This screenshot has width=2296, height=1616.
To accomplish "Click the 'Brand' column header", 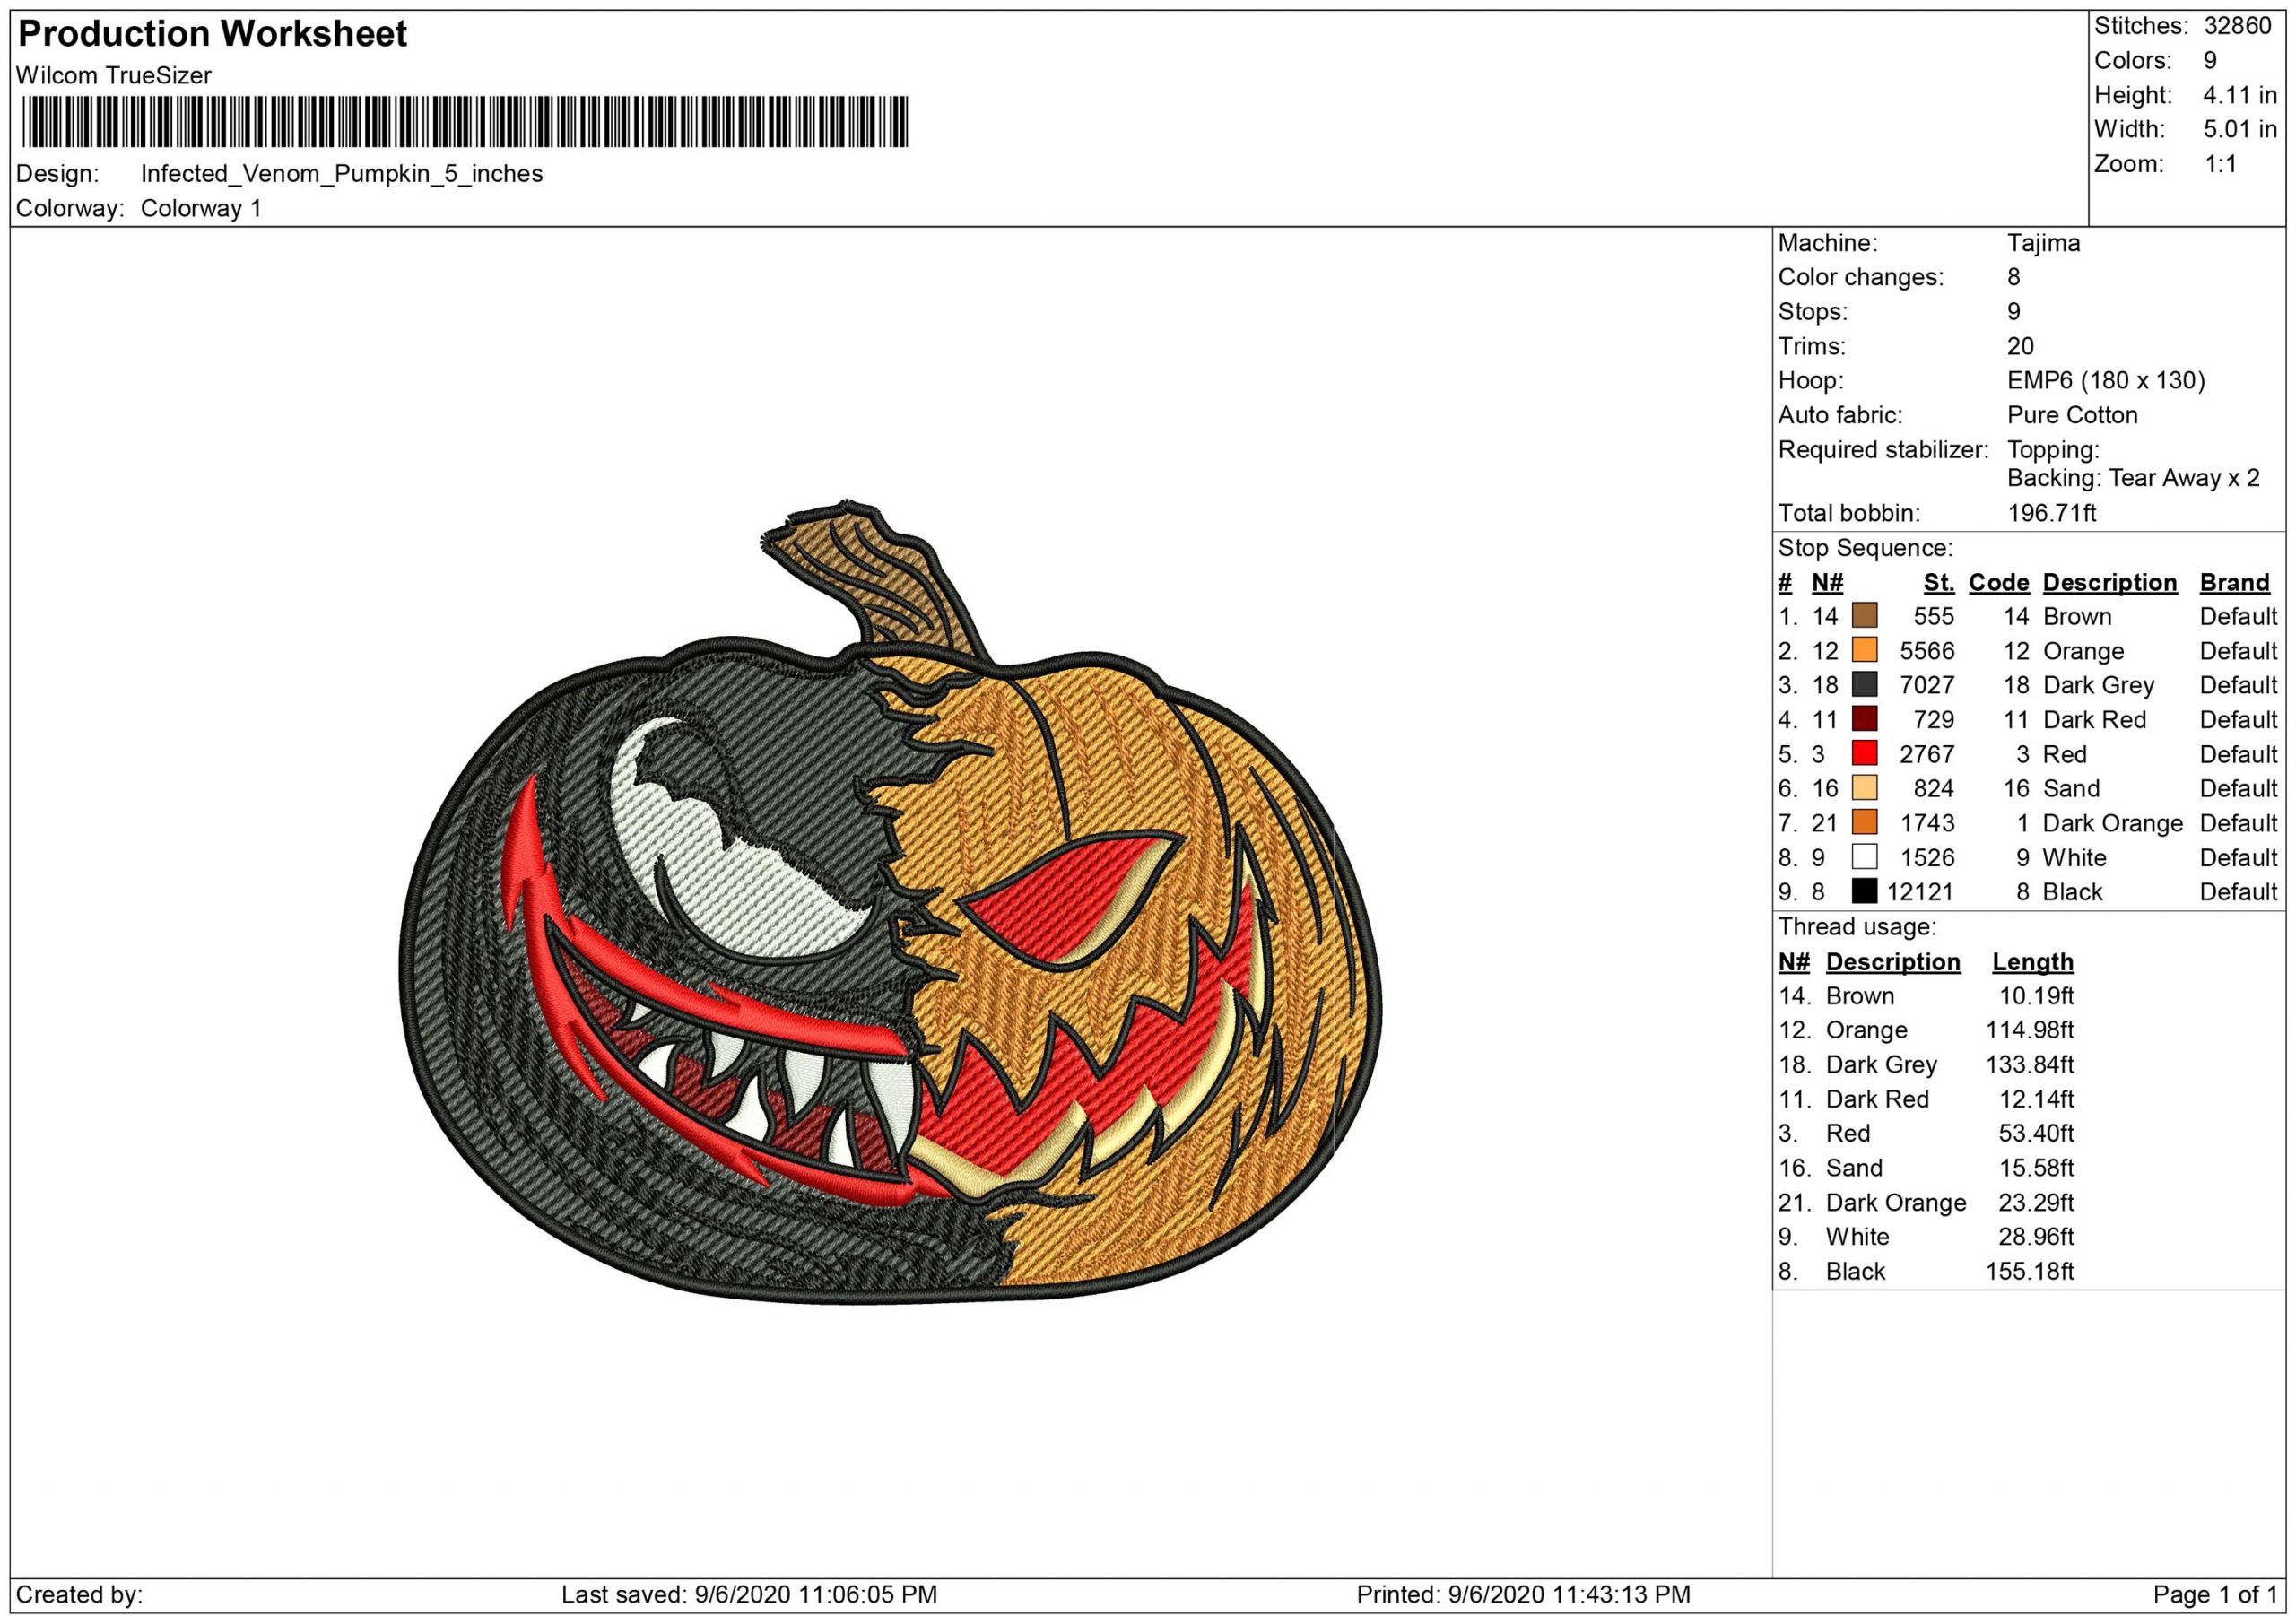I will click(2234, 582).
